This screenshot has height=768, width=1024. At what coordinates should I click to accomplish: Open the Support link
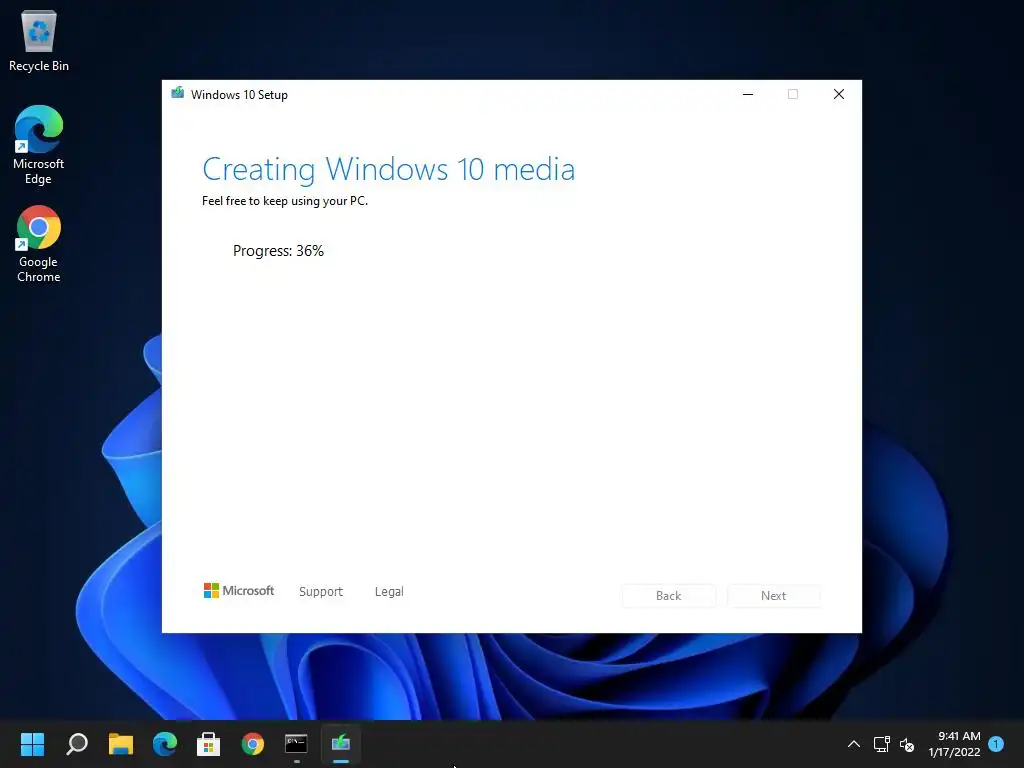321,592
